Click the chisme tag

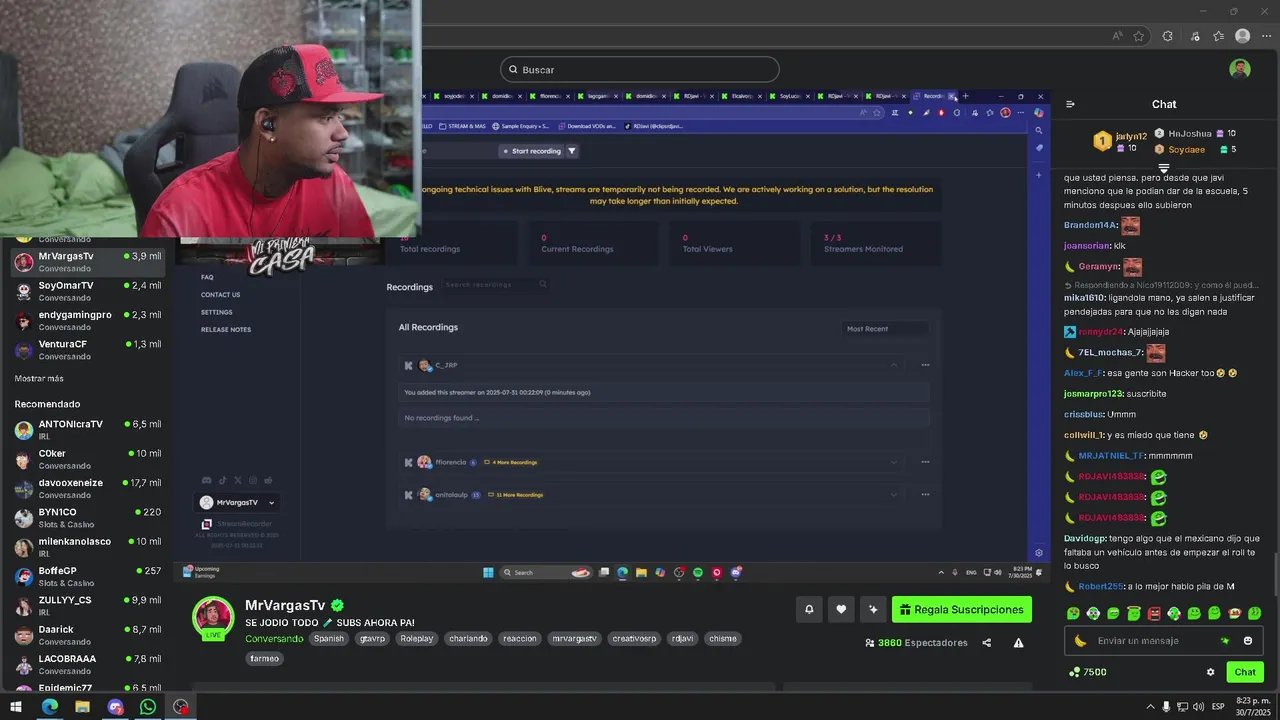(722, 638)
